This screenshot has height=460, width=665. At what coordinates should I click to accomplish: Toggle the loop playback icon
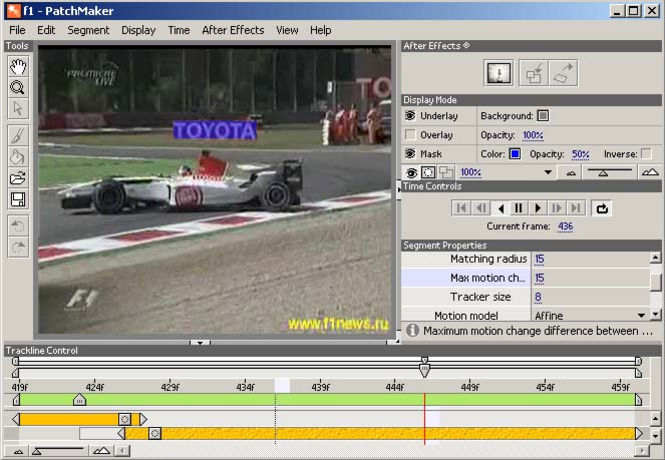(602, 208)
